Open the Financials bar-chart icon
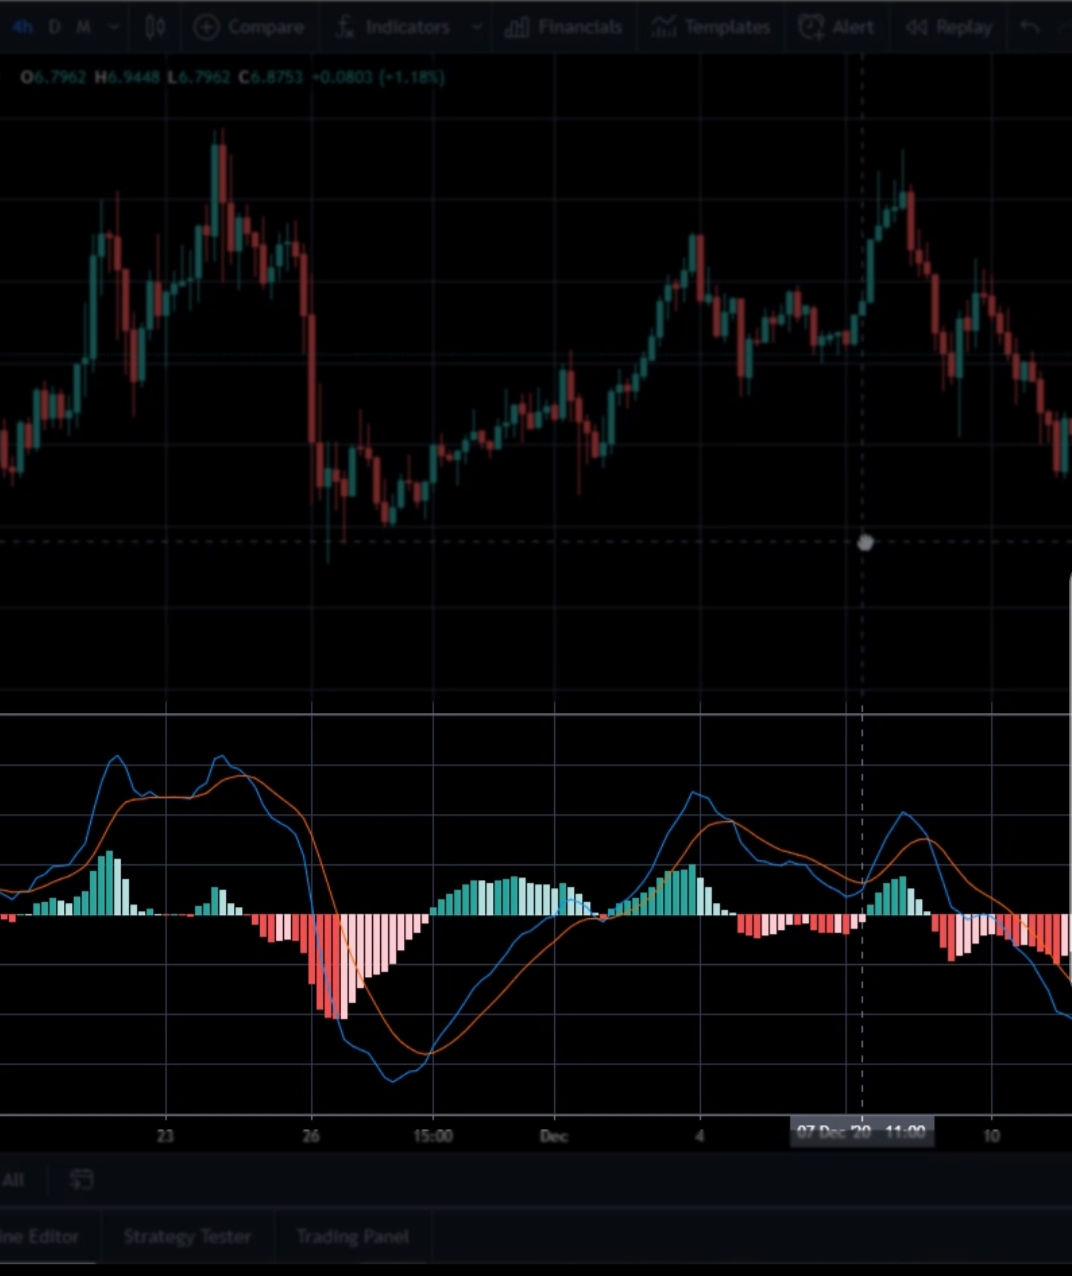The image size is (1072, 1276). 517,27
